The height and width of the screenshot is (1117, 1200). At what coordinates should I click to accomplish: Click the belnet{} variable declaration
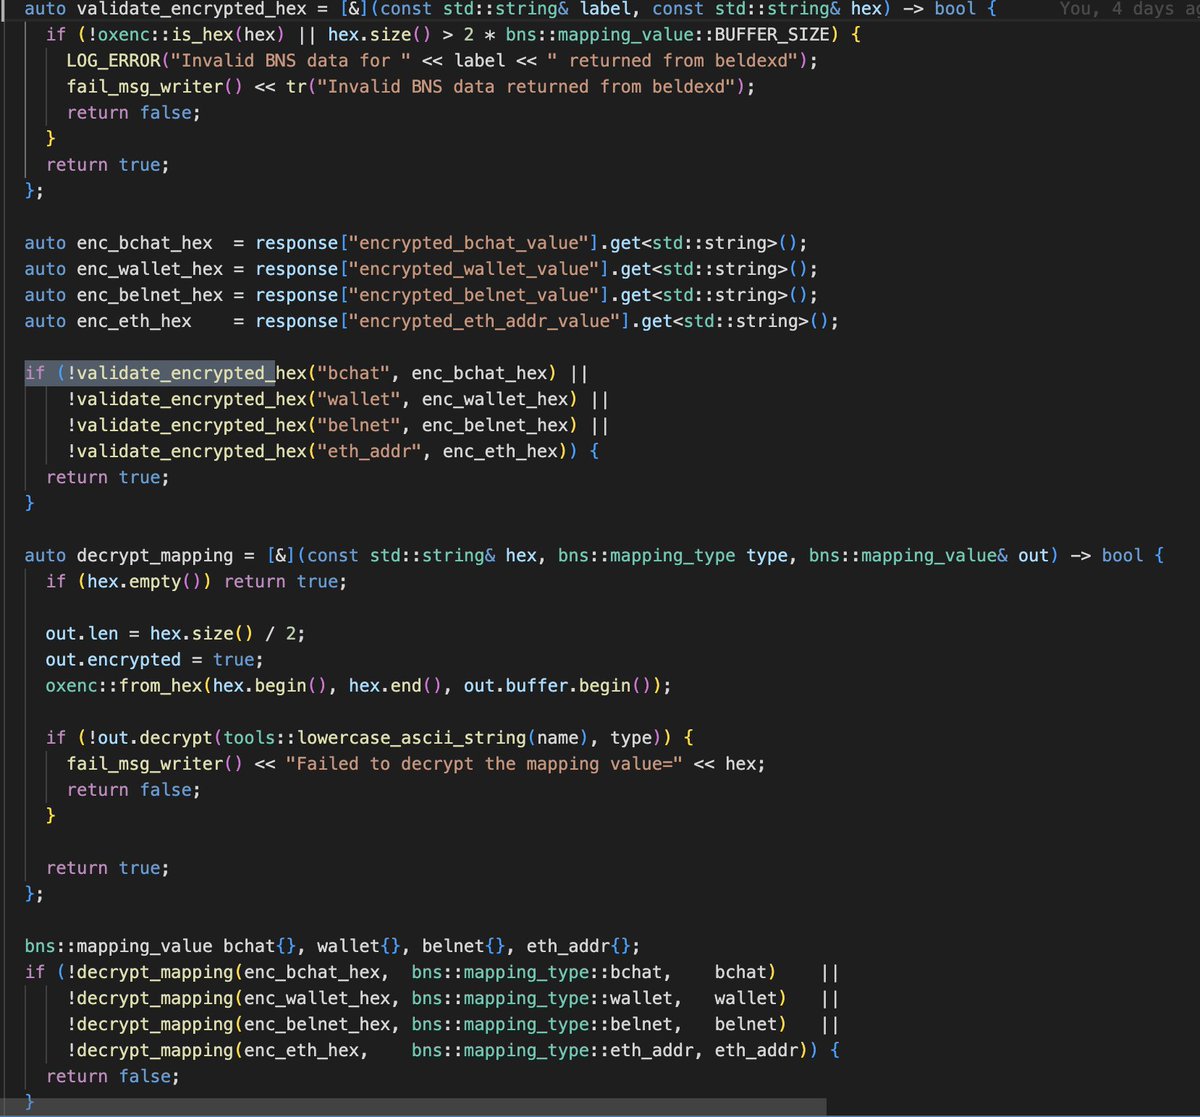[464, 946]
